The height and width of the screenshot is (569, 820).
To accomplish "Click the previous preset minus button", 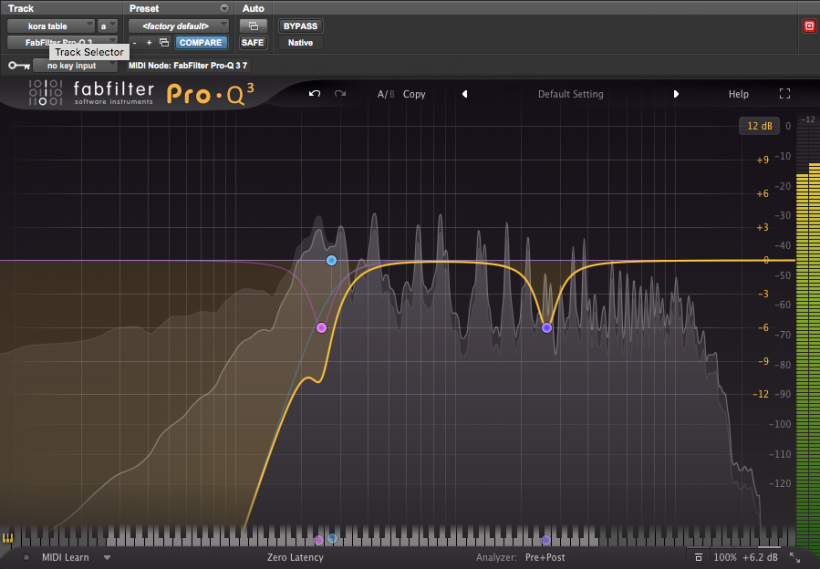I will (x=135, y=42).
